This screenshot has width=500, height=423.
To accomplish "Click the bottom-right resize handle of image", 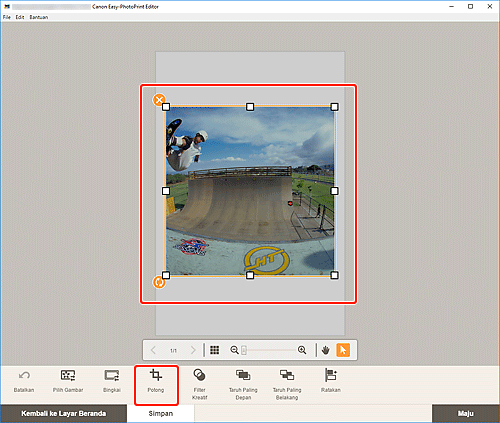I will click(x=334, y=275).
